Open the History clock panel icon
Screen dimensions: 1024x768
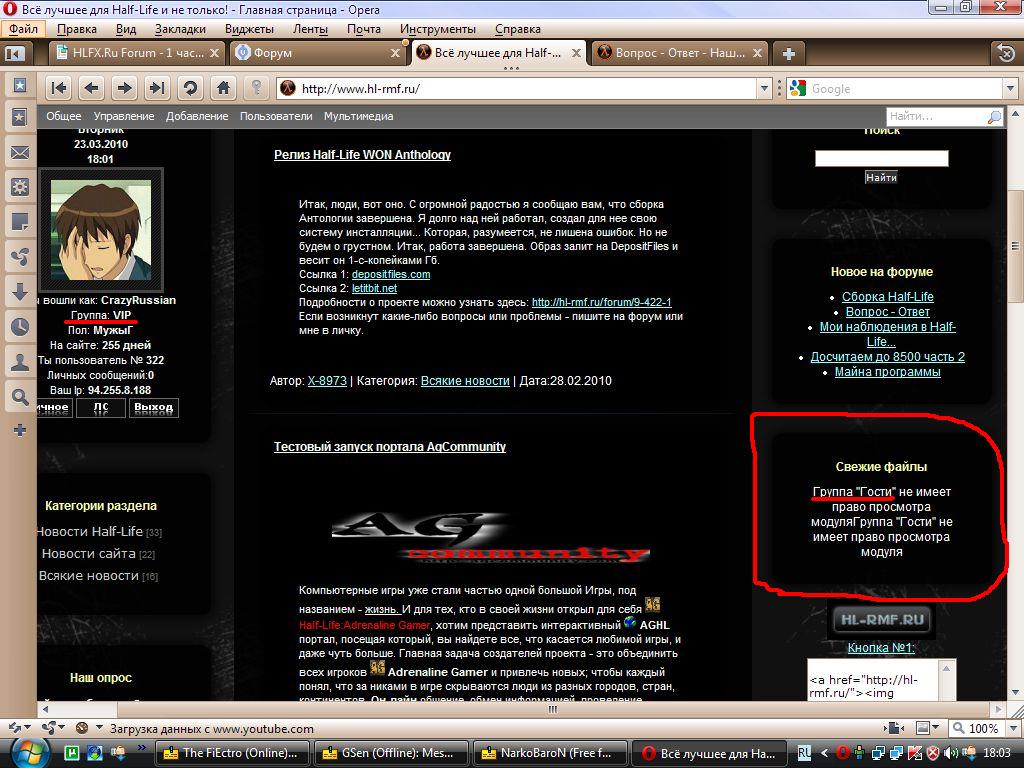point(20,327)
